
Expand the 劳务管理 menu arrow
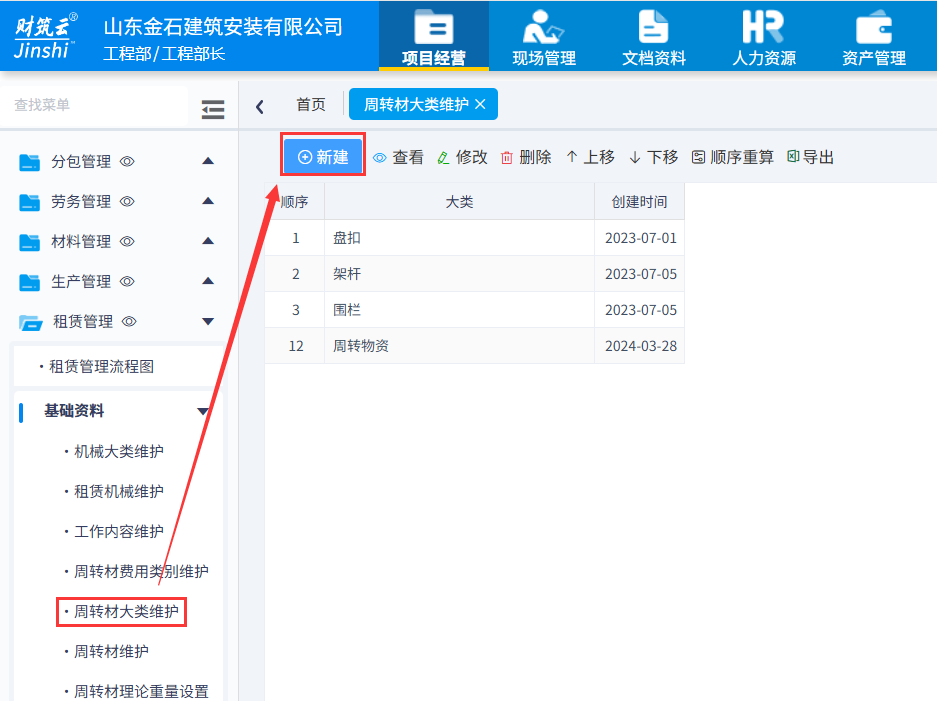(208, 201)
